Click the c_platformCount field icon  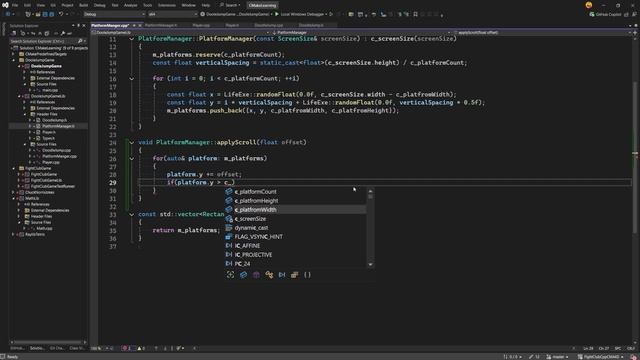[x=229, y=191]
